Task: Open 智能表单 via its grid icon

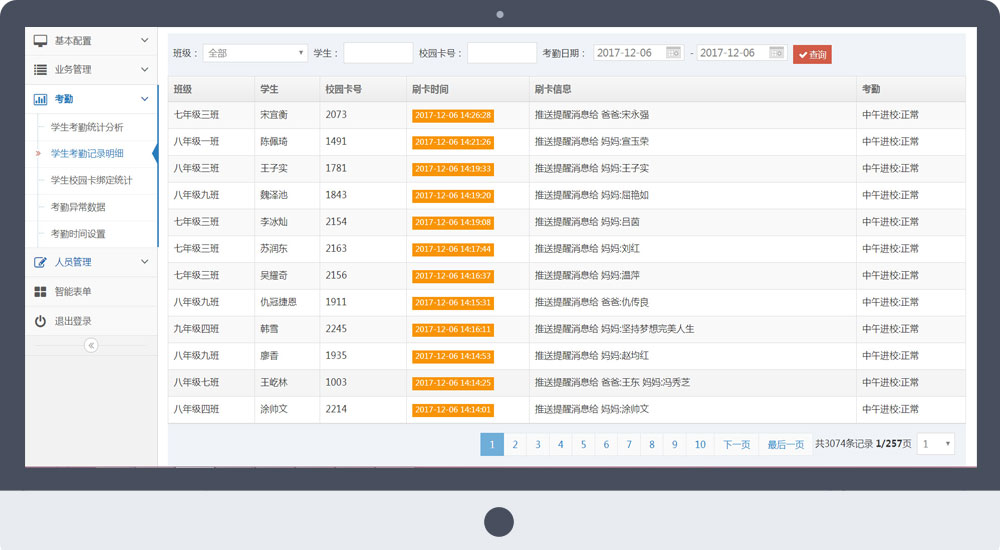Action: click(41, 292)
